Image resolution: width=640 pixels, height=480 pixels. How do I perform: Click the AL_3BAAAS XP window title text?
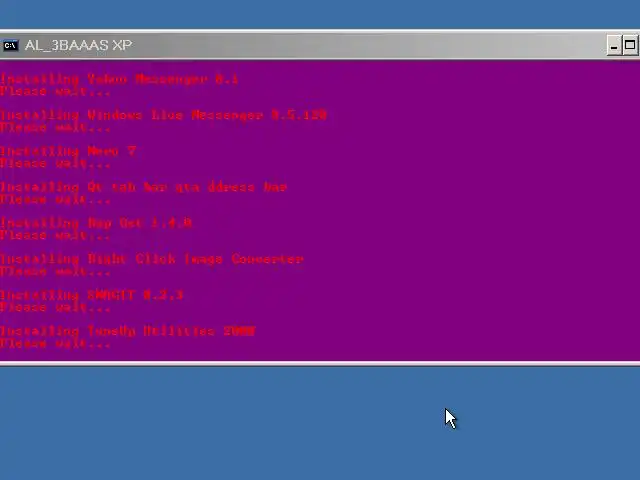(78, 45)
